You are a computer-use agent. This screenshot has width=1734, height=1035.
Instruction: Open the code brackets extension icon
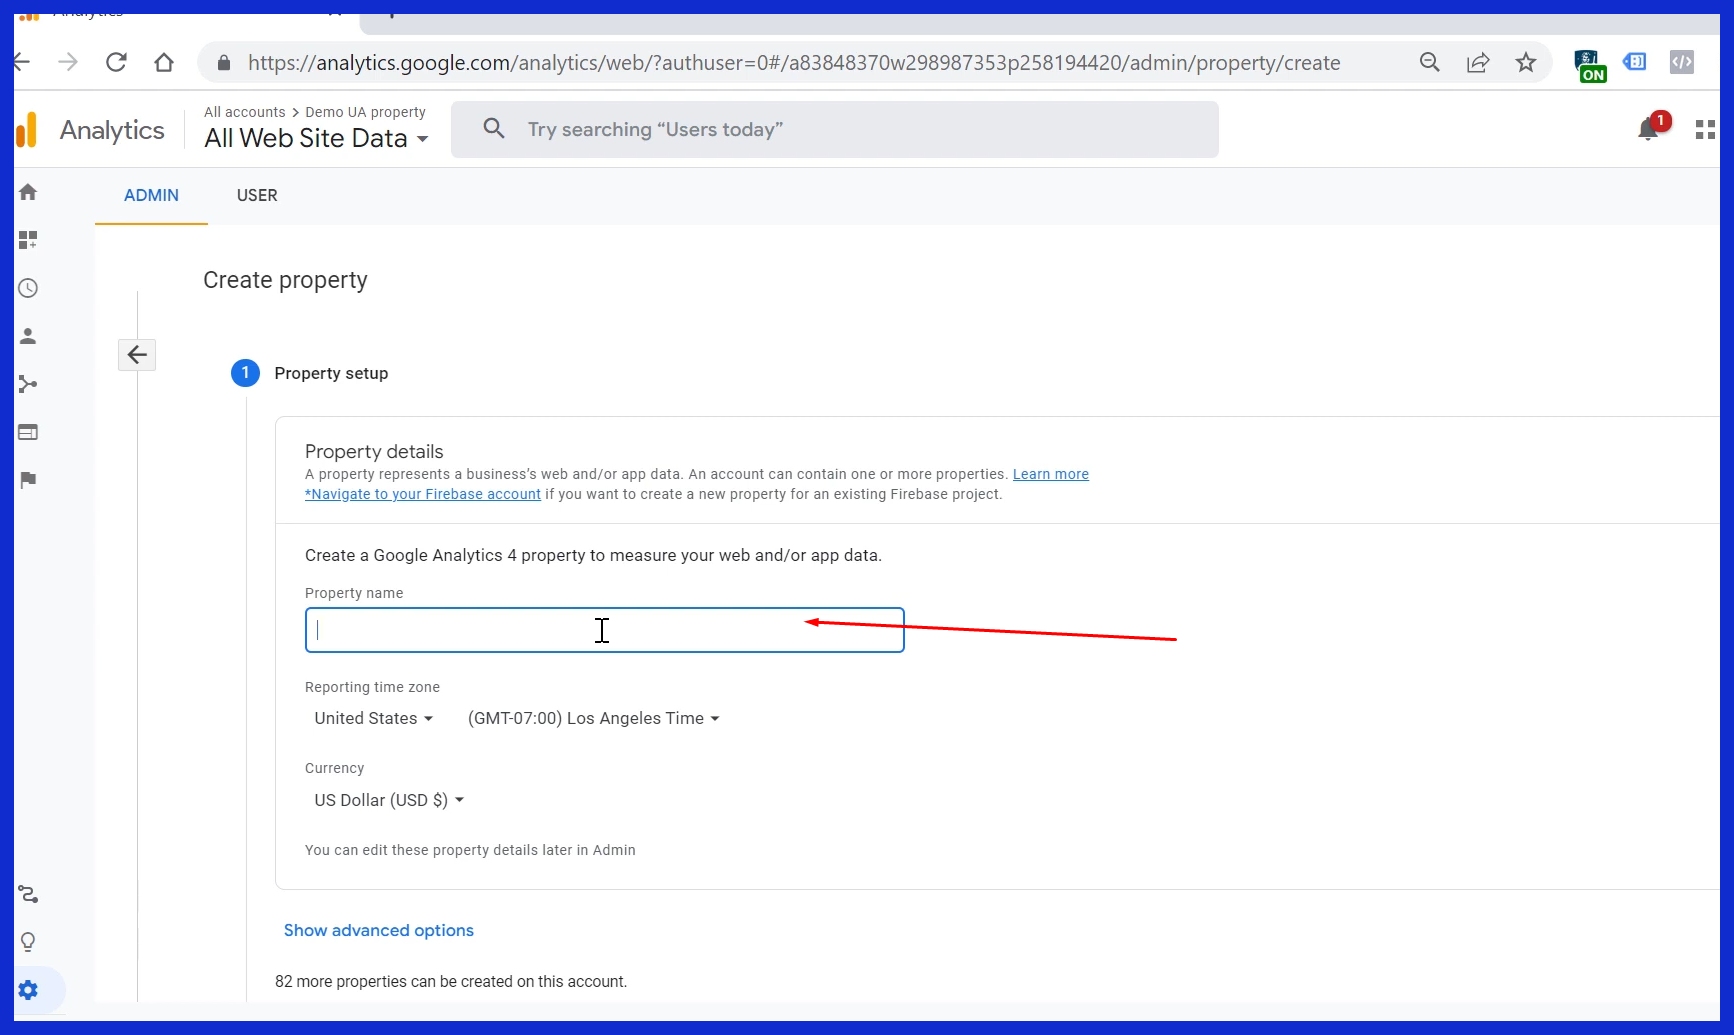click(1682, 62)
